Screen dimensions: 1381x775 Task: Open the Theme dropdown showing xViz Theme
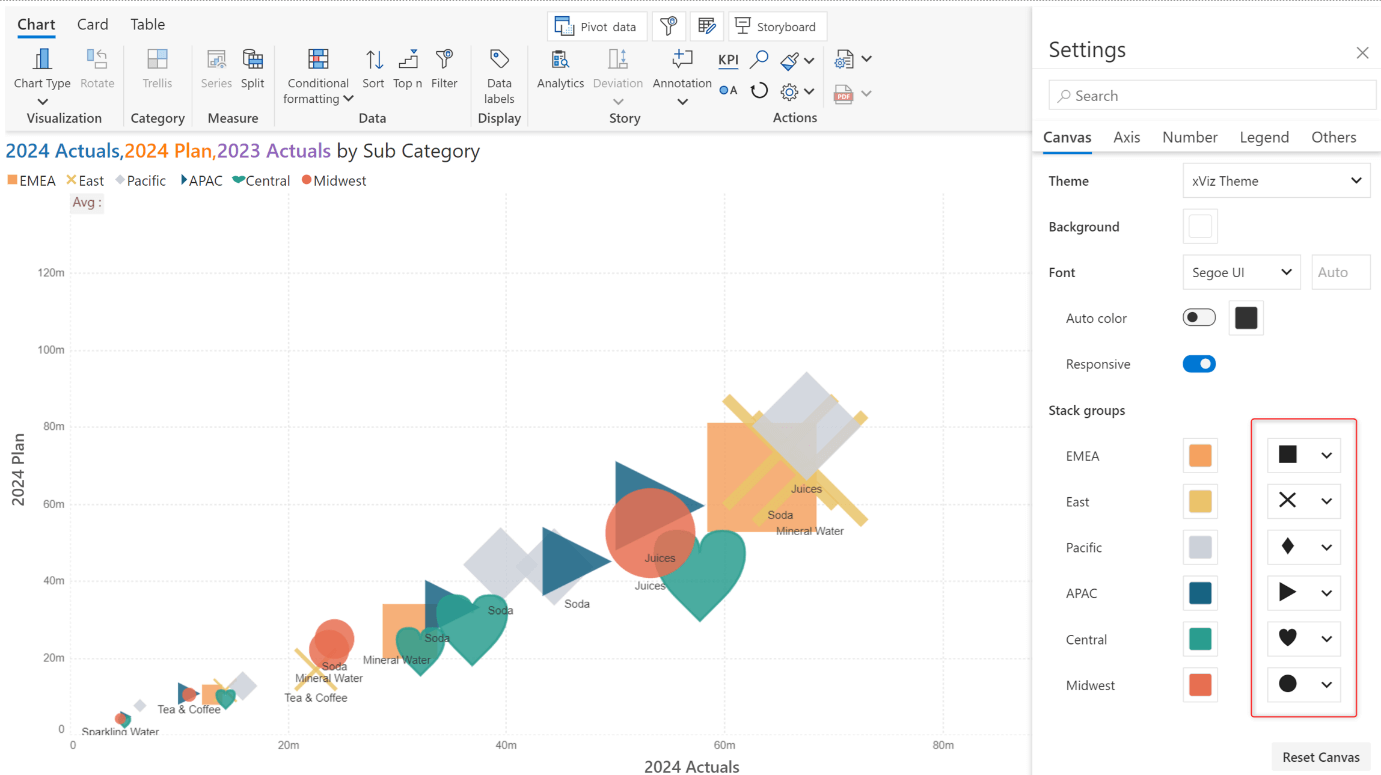1276,181
